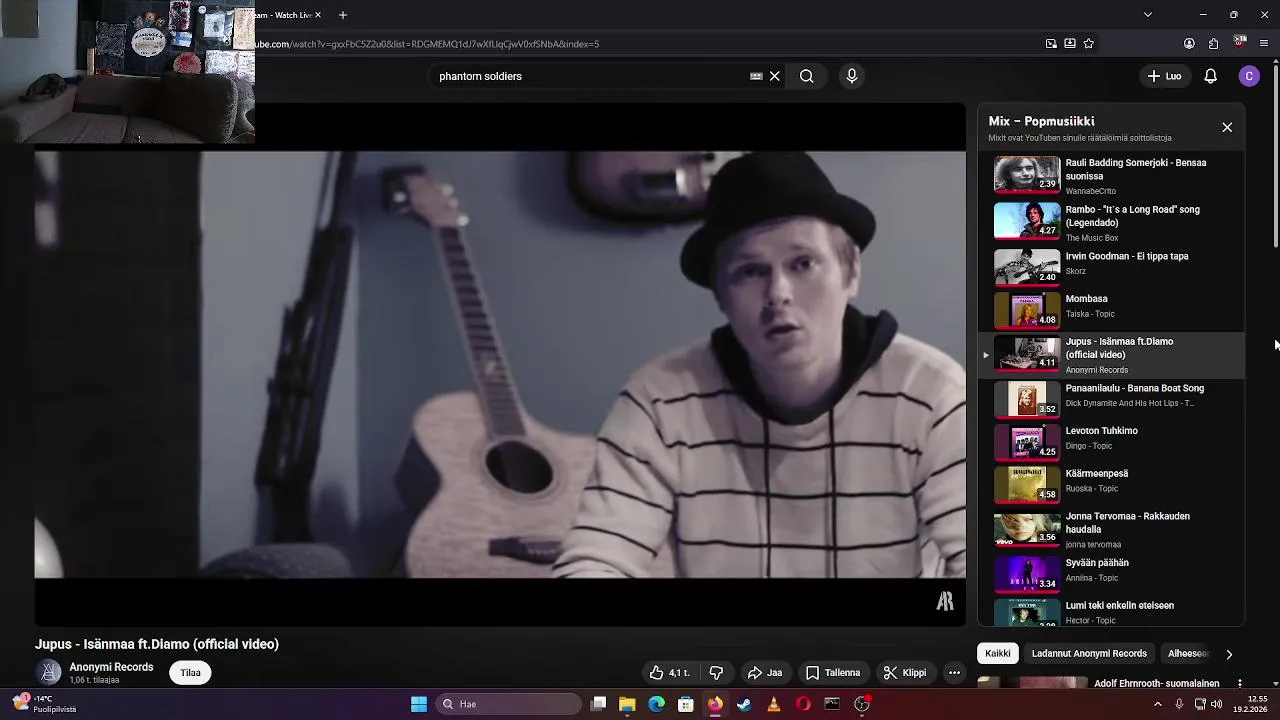Dislike the video with thumbs down
The width and height of the screenshot is (1280, 720).
click(x=716, y=673)
